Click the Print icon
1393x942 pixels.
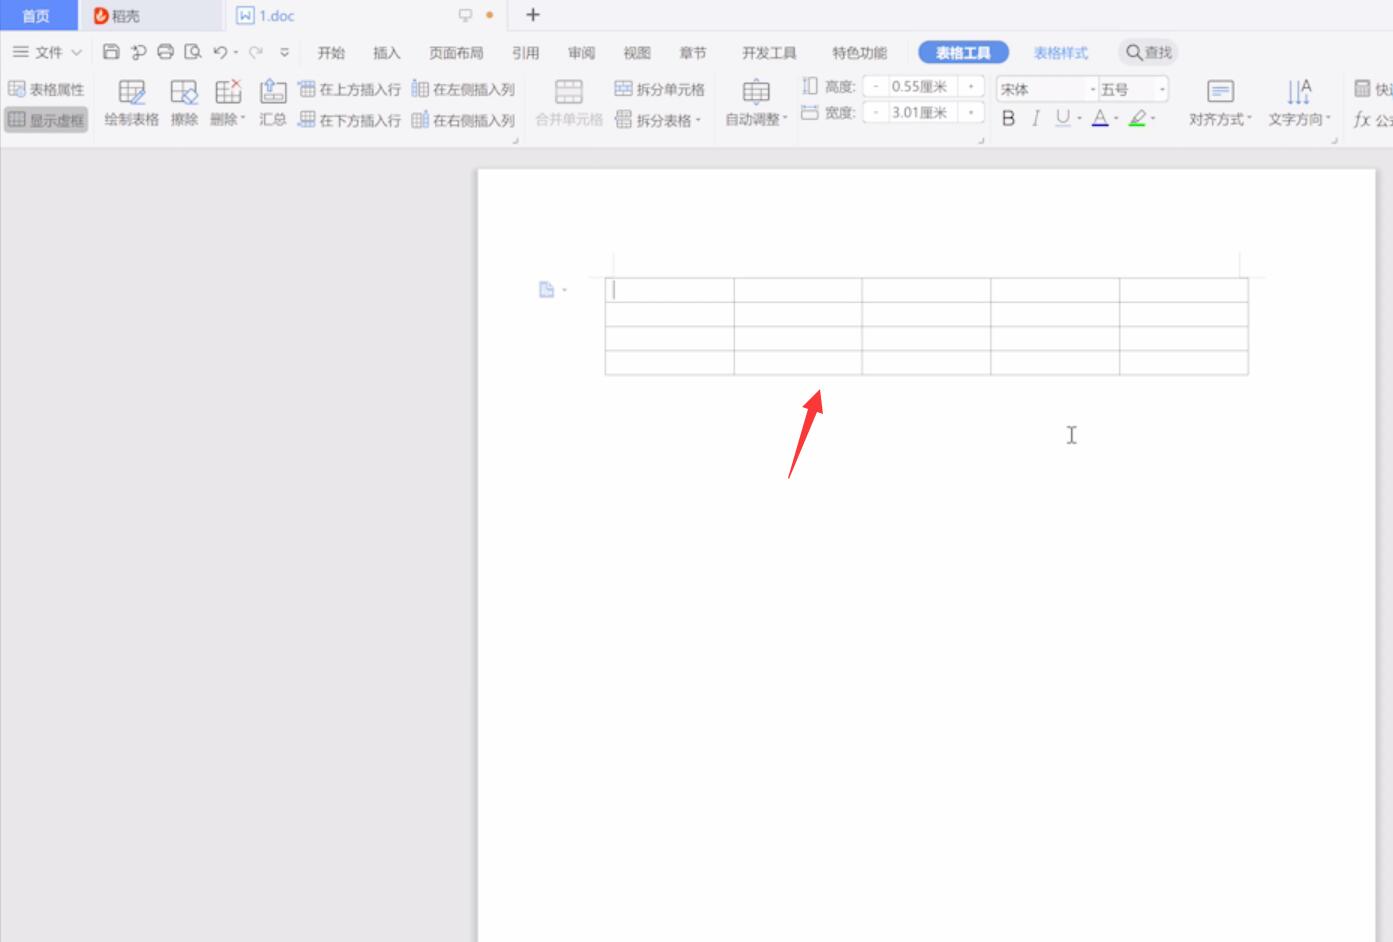(166, 52)
